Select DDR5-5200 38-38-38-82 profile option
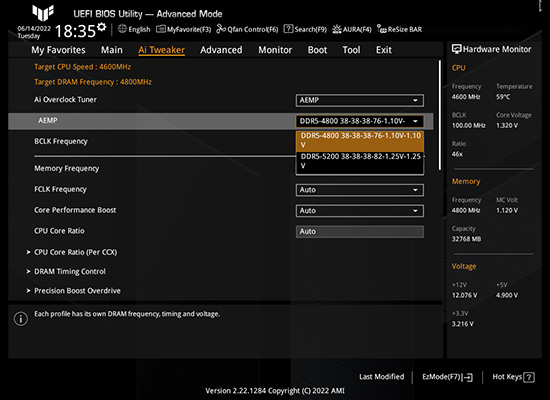Viewport: 550px width, 400px height. 360,161
